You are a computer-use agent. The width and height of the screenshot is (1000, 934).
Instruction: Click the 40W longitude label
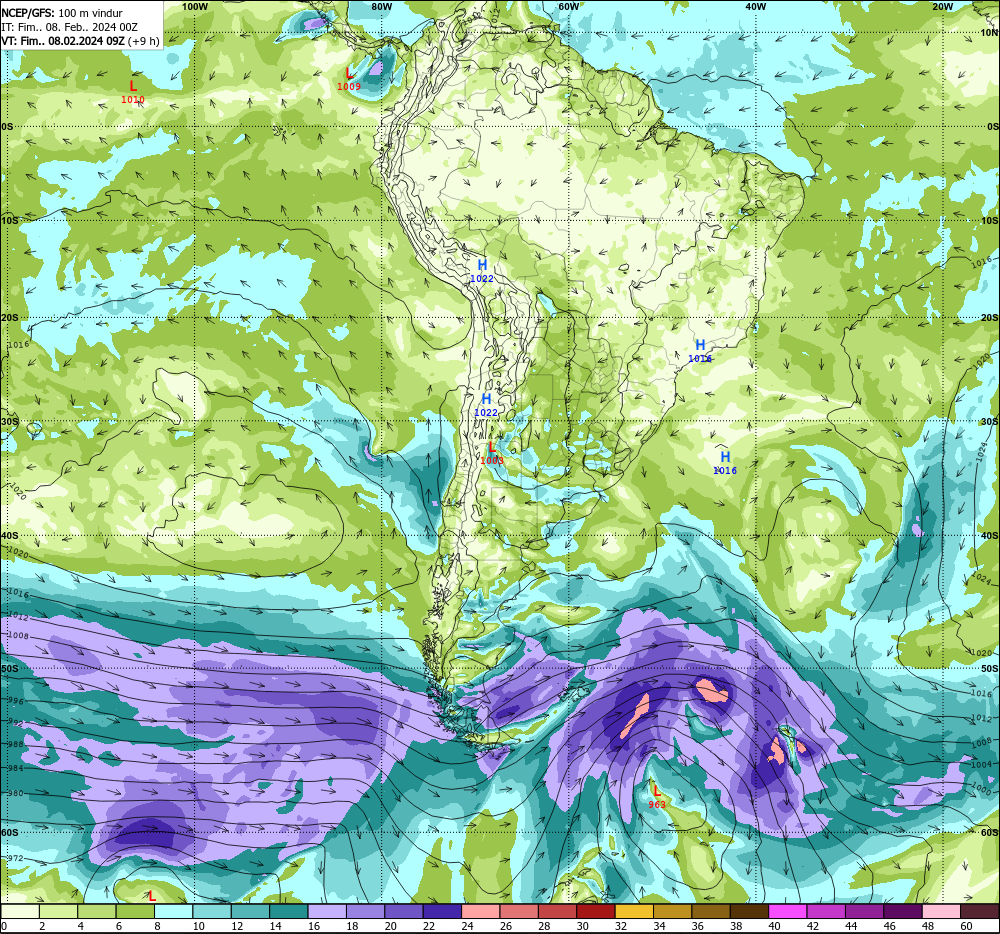(x=756, y=6)
